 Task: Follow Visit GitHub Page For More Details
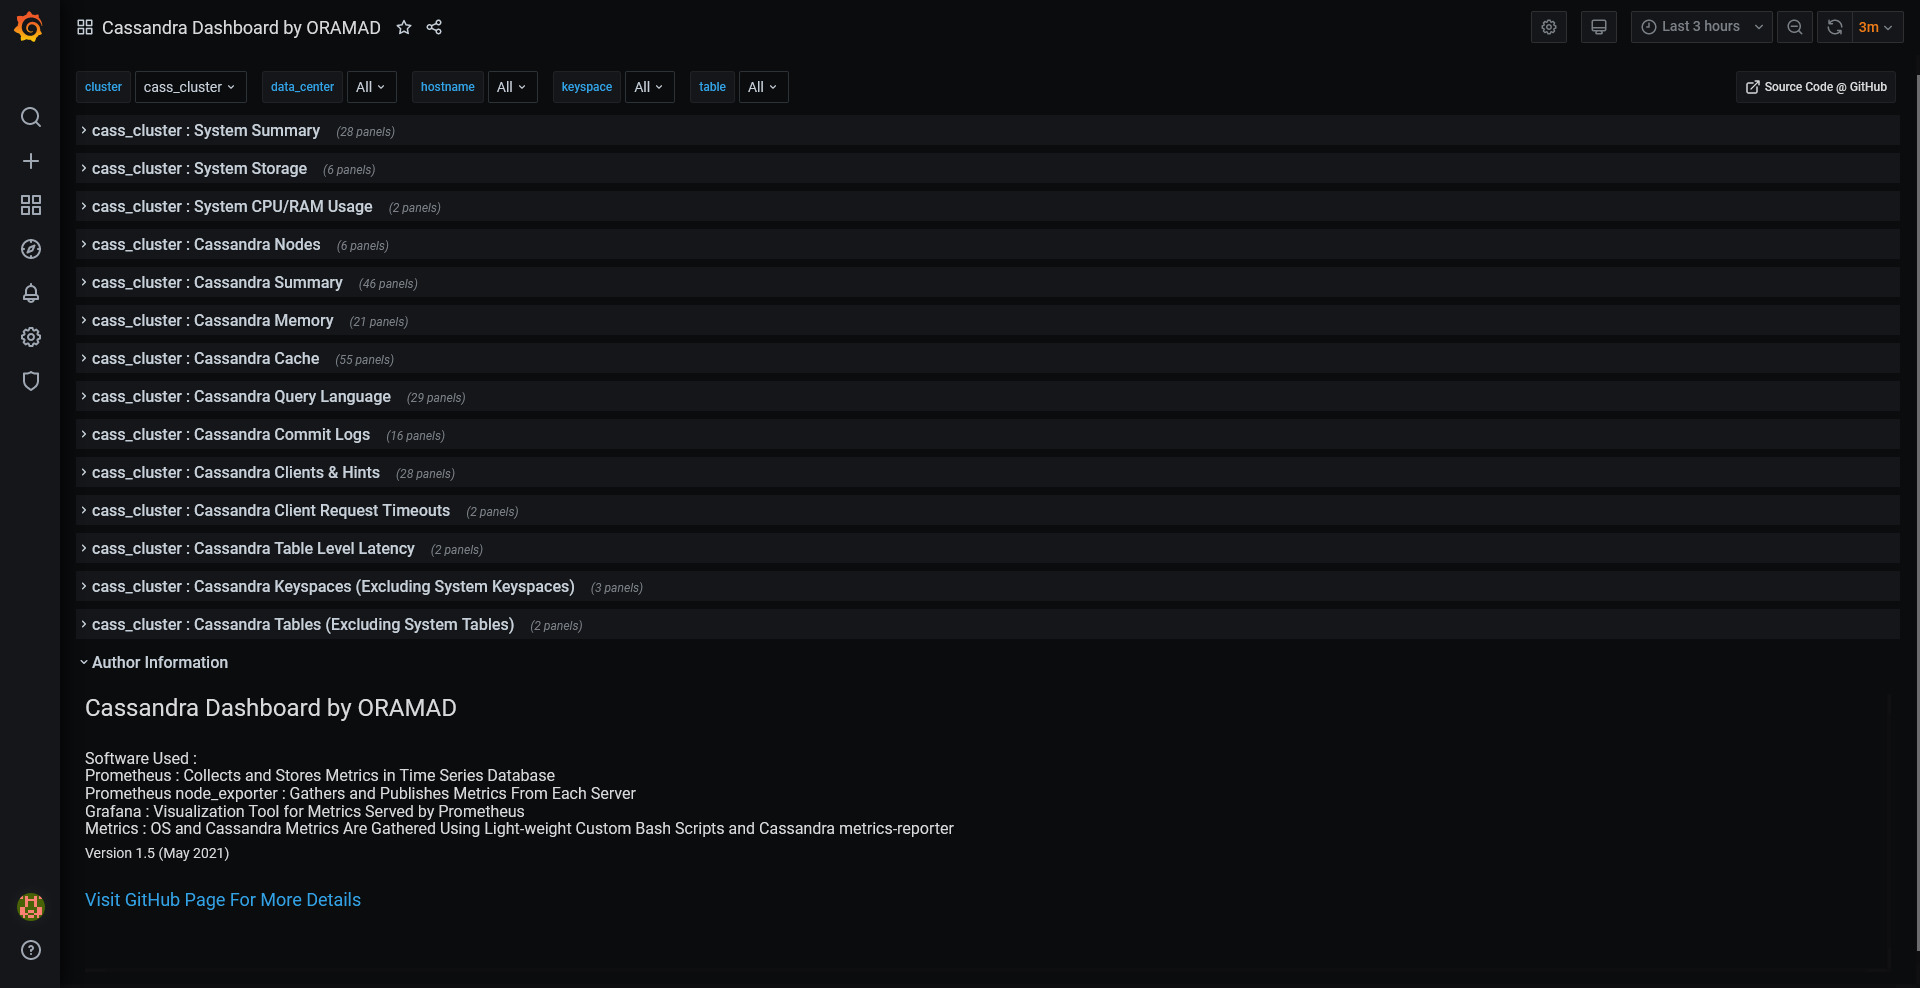point(223,900)
